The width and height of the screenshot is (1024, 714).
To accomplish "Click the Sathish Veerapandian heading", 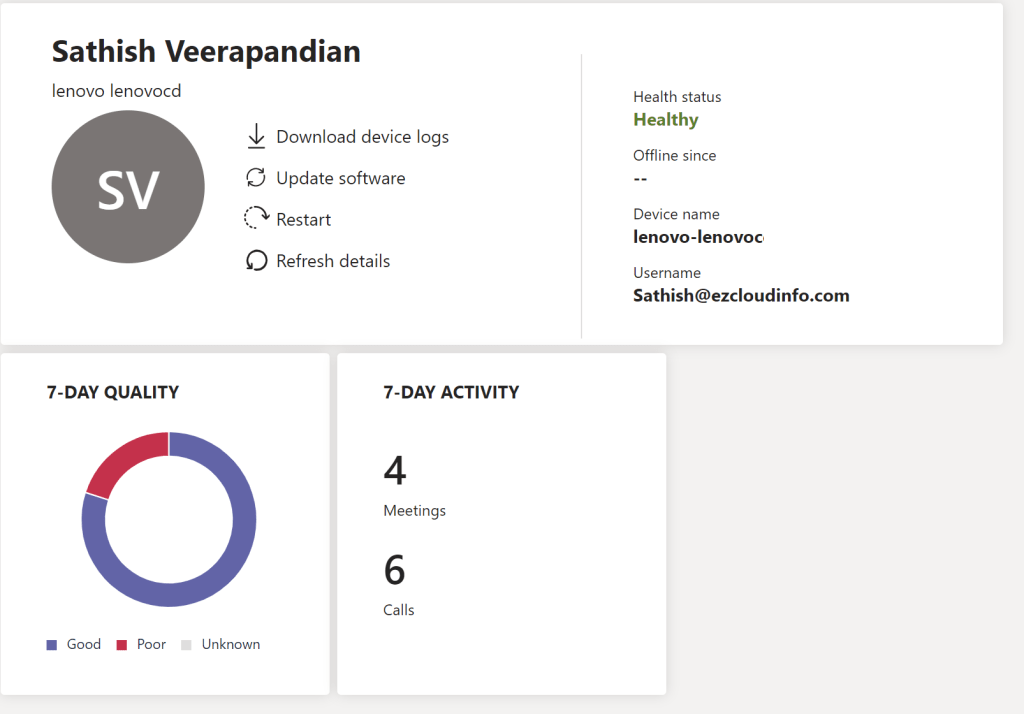I will [x=206, y=52].
